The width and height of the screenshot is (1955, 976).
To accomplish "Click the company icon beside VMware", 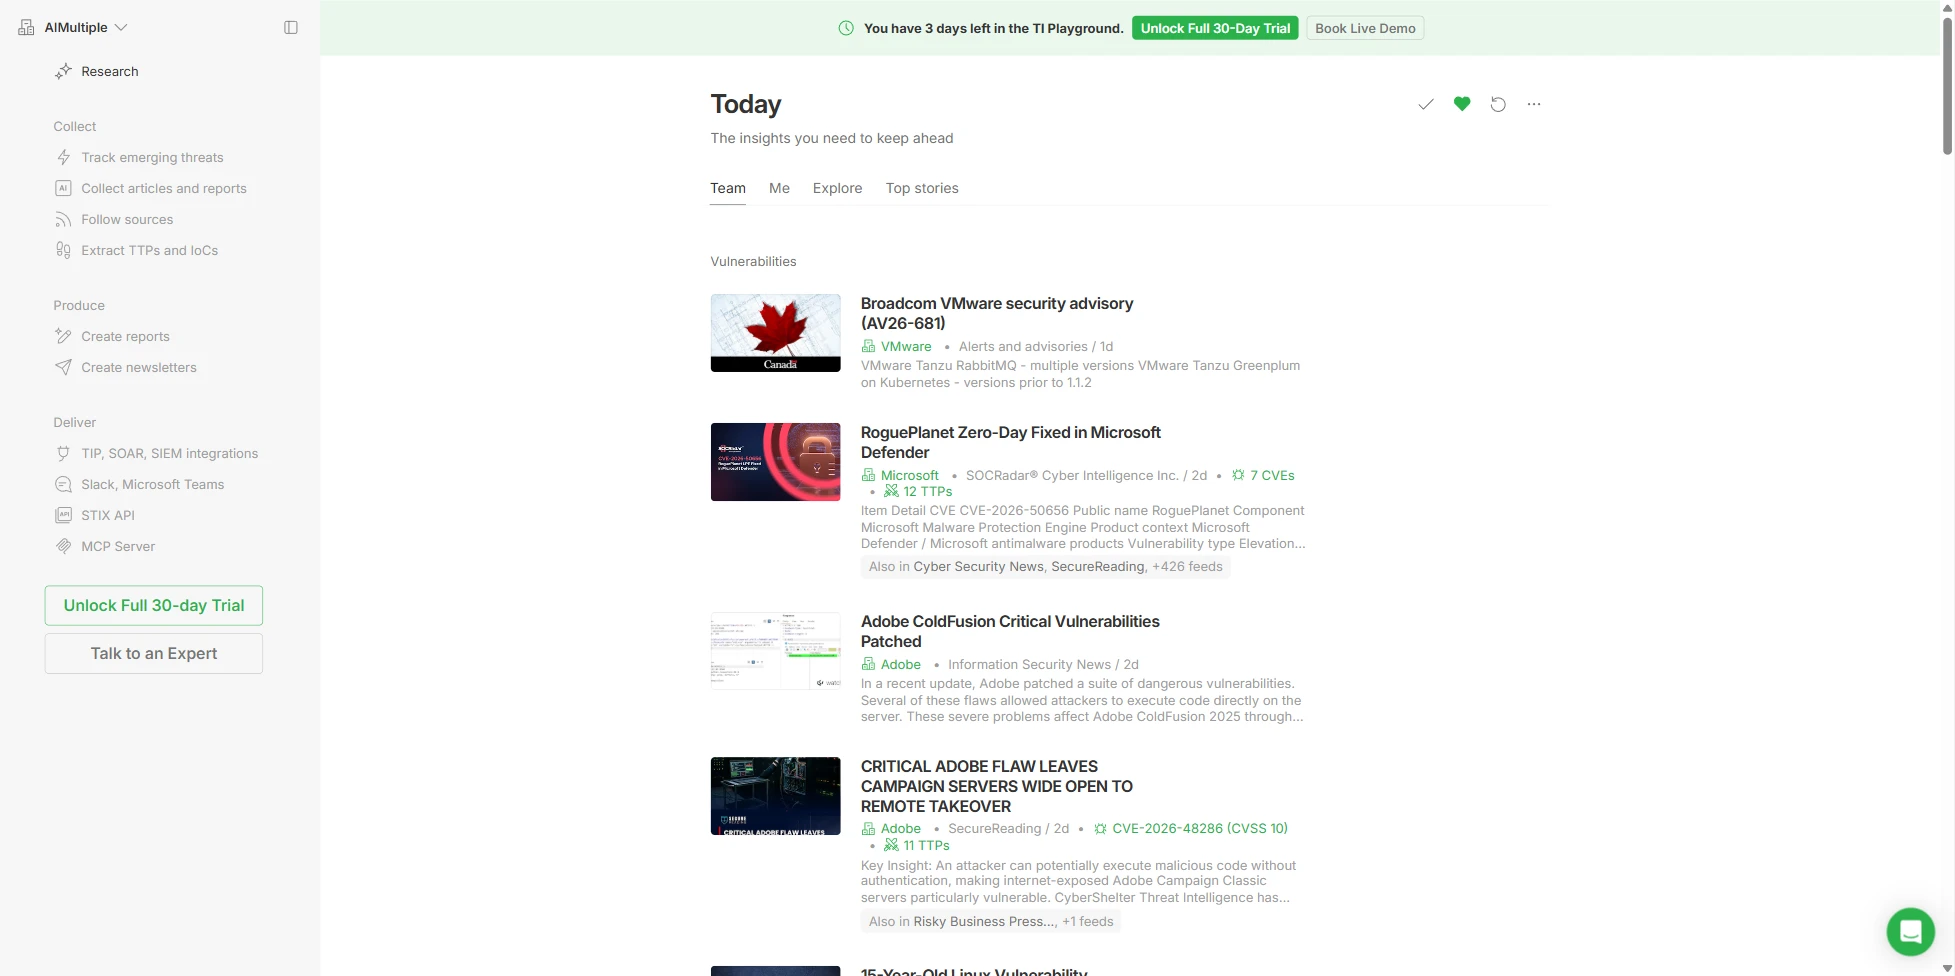I will 868,346.
